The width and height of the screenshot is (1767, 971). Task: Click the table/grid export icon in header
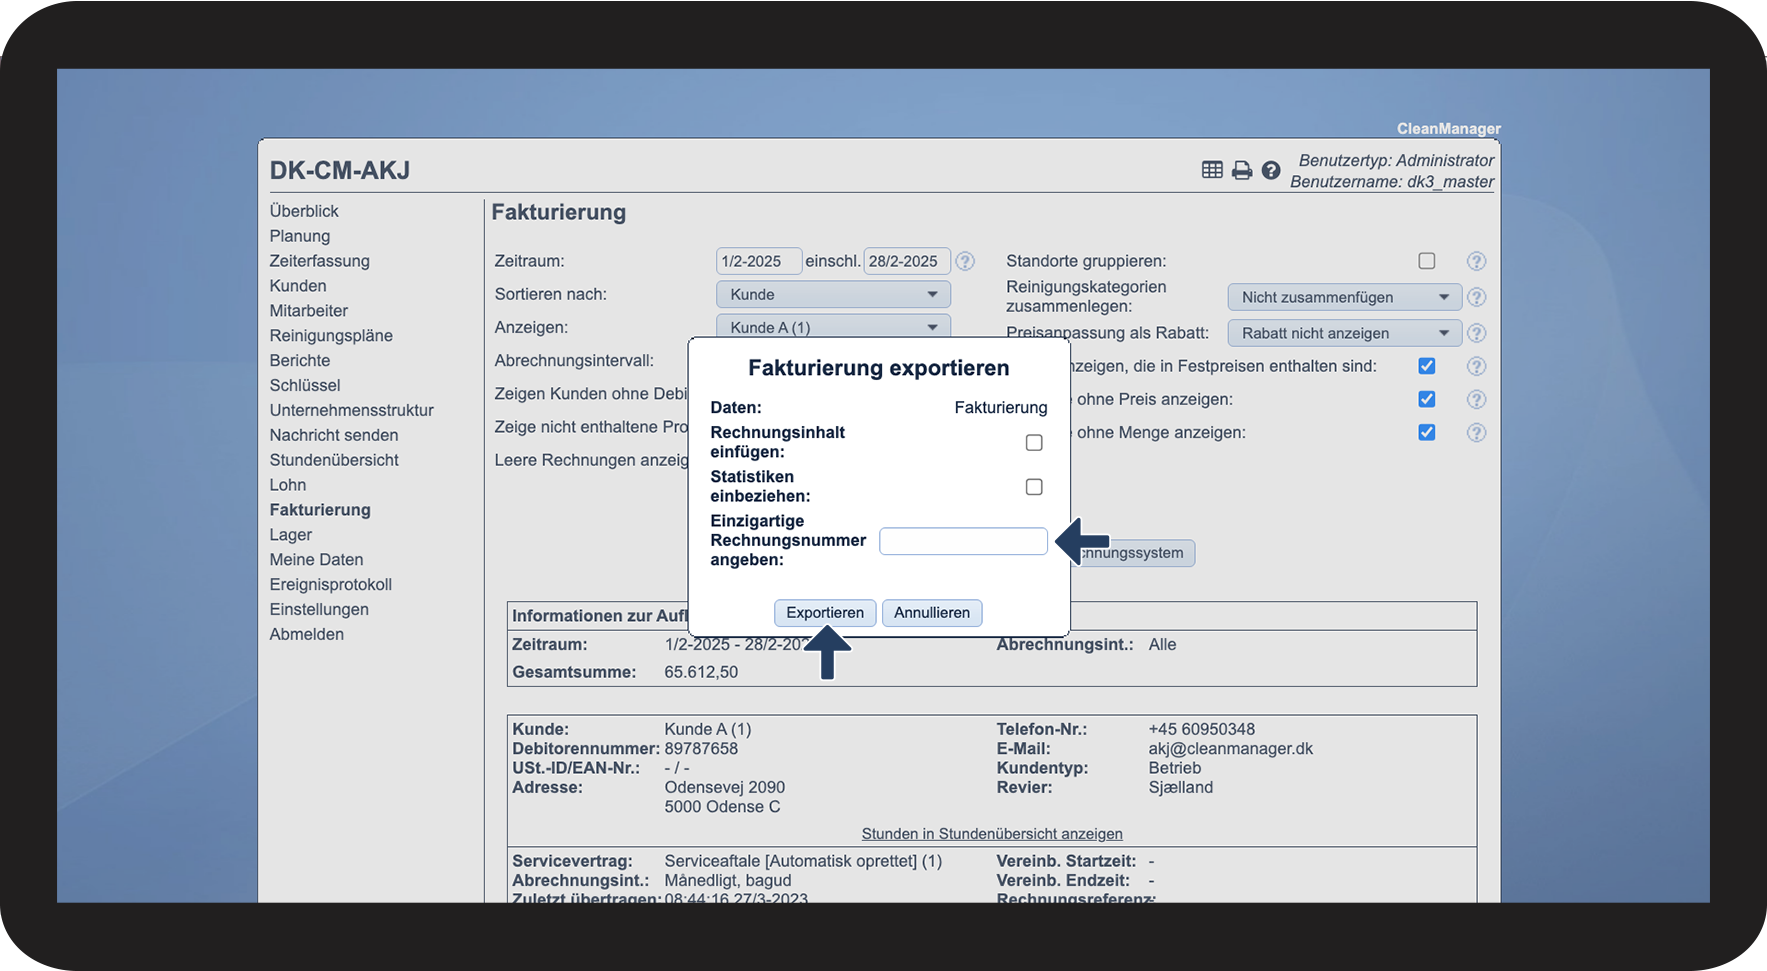1212,170
